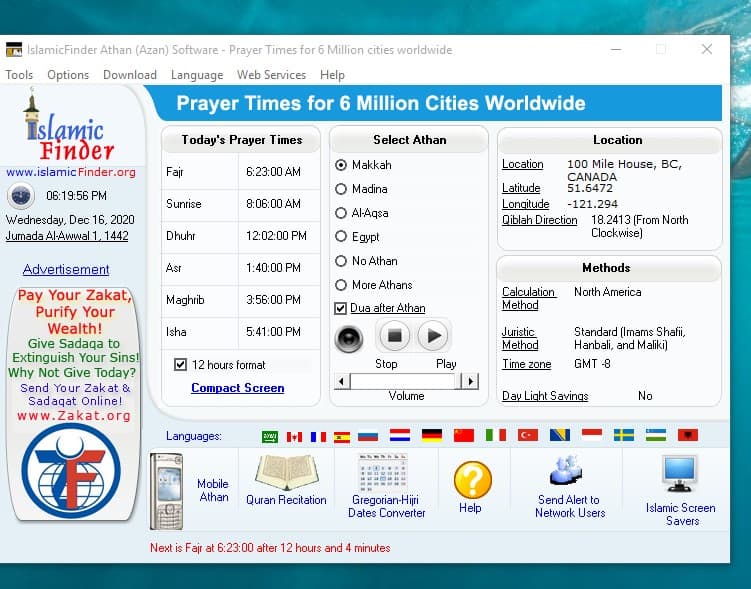Open the Help menu in menu bar
Screen dimensions: 751x589
(x=332, y=75)
